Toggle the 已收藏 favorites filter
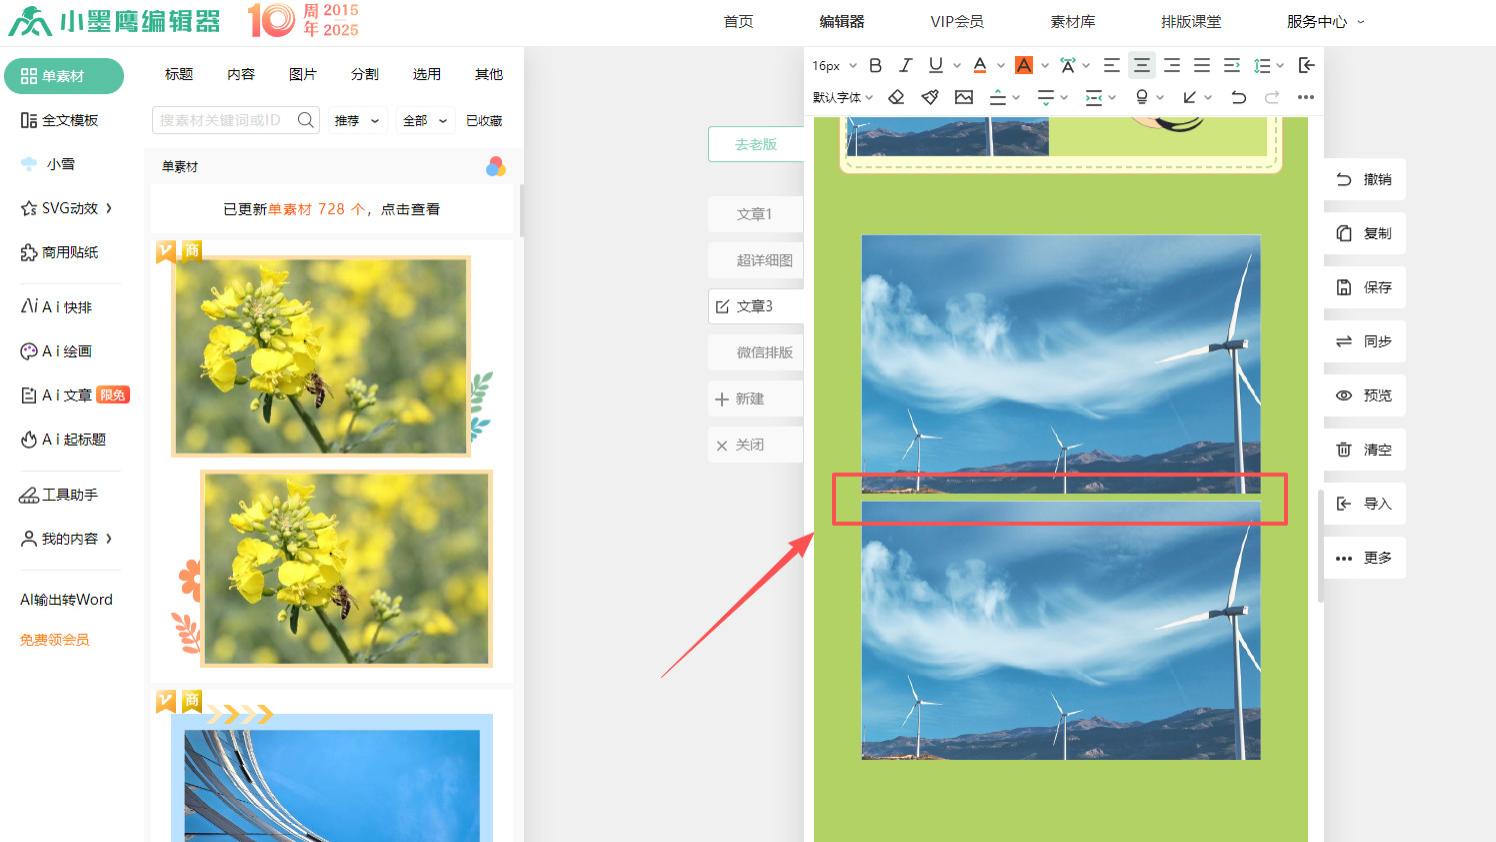The image size is (1496, 842). [484, 120]
